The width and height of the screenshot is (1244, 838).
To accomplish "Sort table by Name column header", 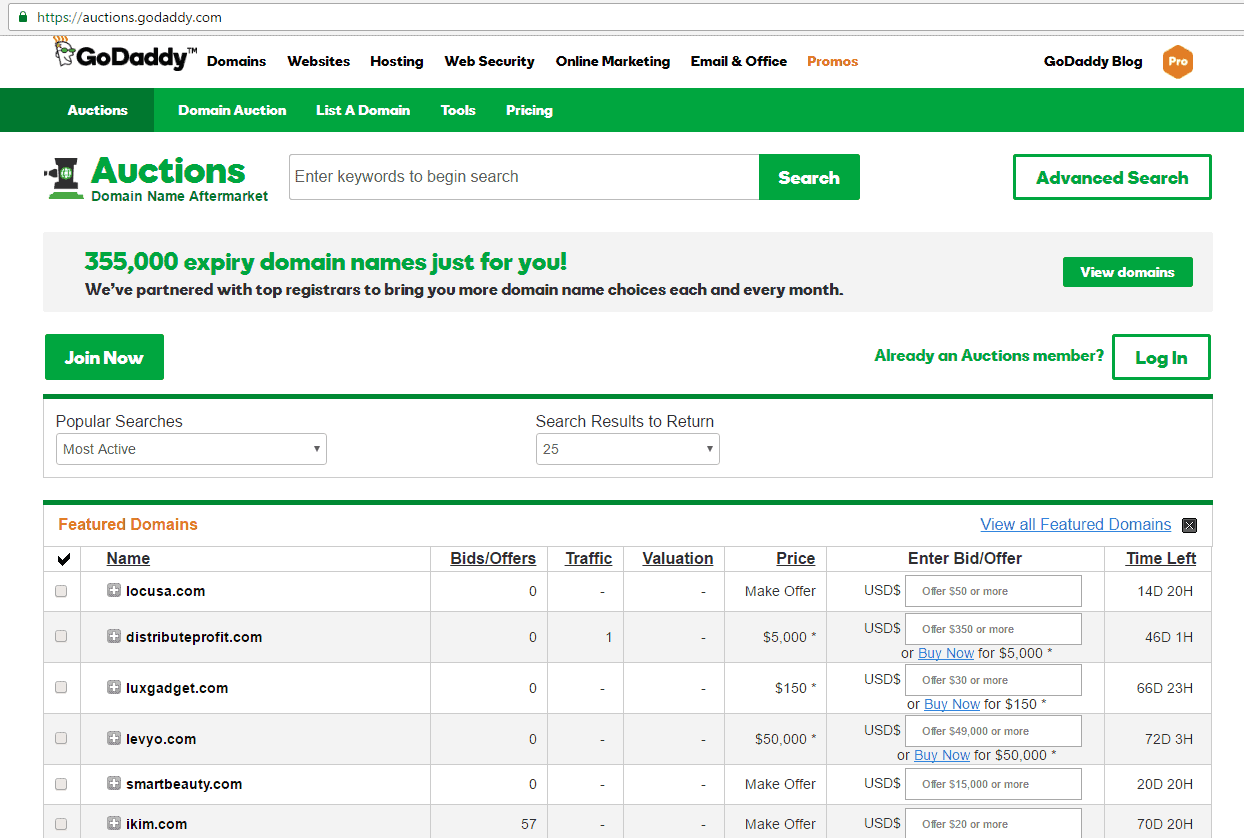I will [x=128, y=558].
